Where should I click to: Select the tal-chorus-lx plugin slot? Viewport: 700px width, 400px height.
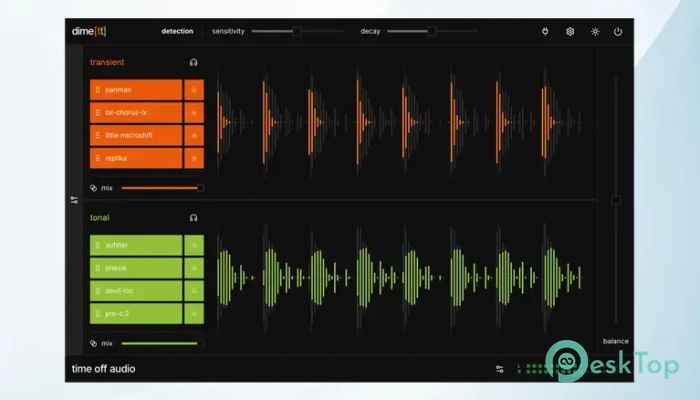point(136,112)
